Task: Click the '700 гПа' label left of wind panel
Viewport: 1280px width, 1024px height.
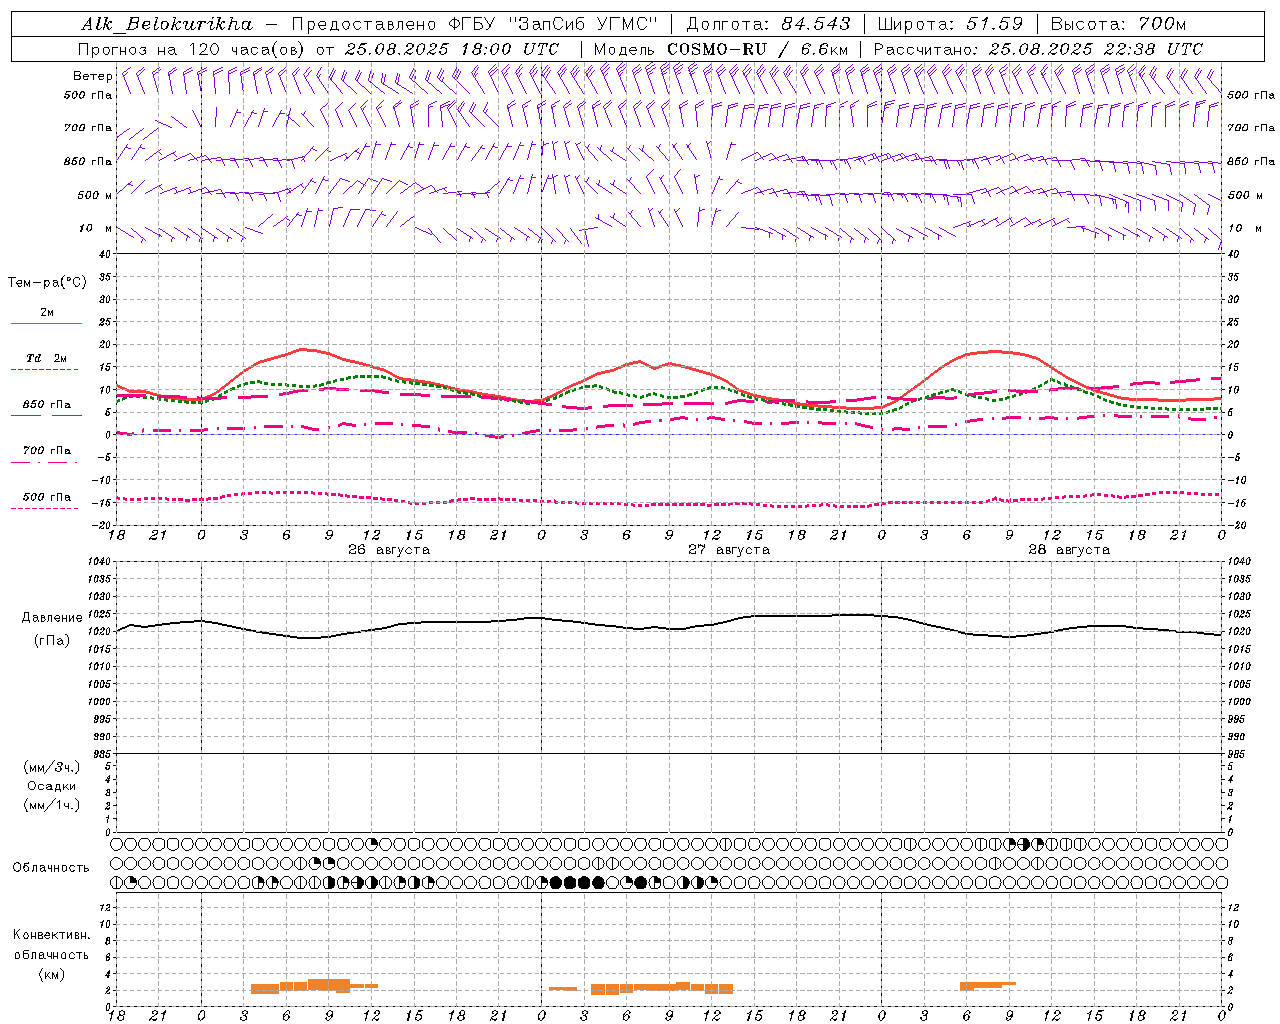Action: click(x=88, y=128)
